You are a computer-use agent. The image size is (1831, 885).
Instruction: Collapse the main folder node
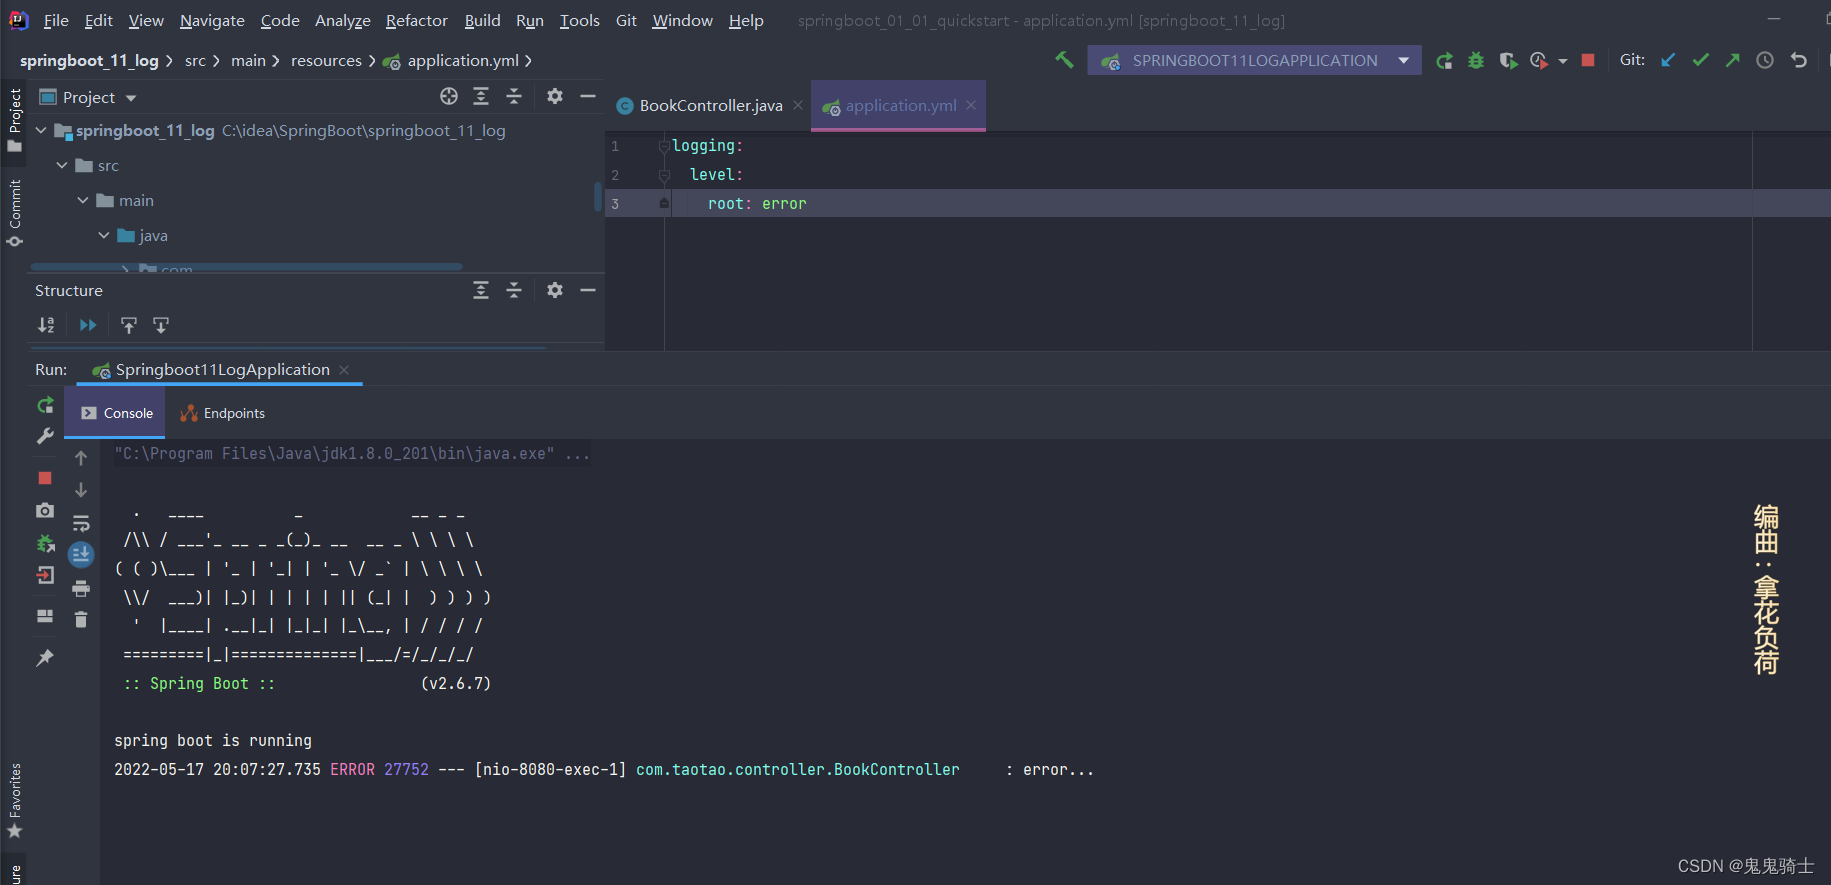pos(83,201)
